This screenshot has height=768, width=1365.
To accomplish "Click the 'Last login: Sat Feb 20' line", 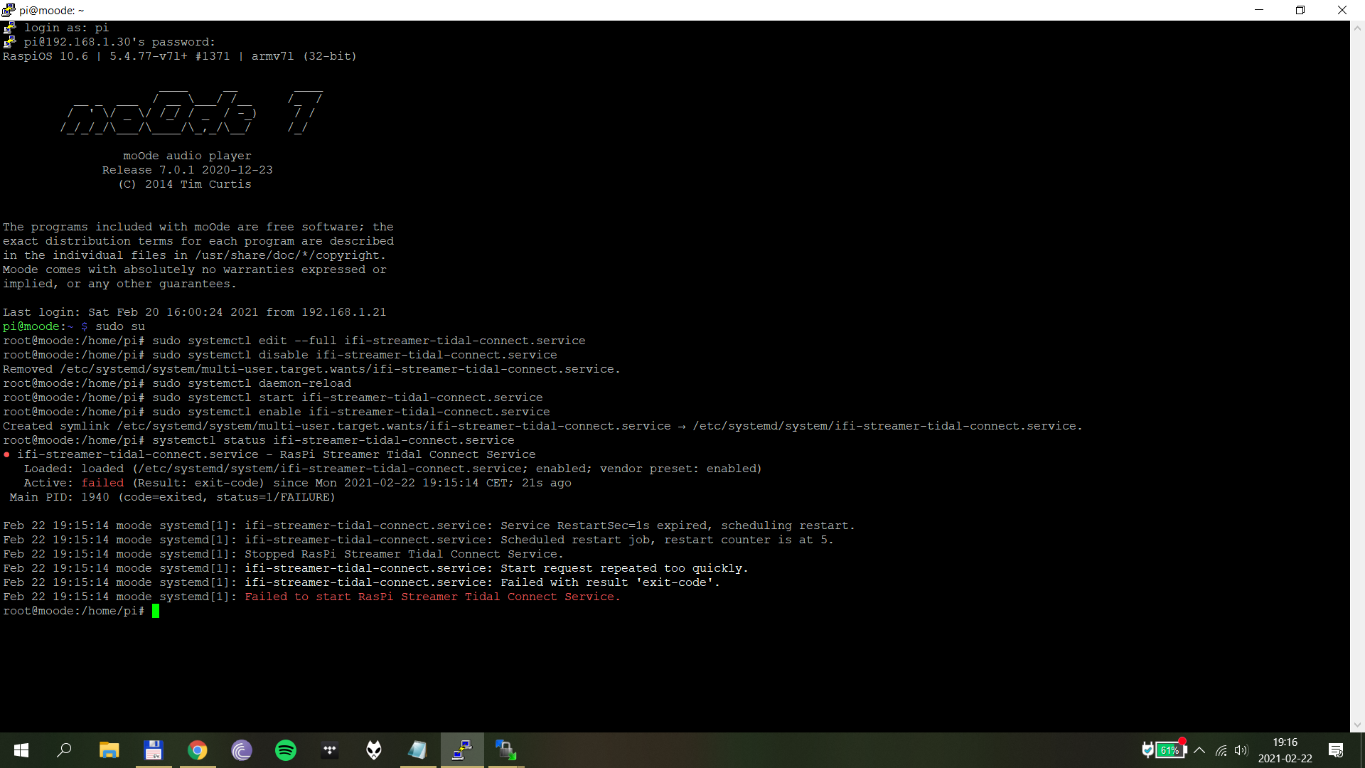I will [x=194, y=312].
